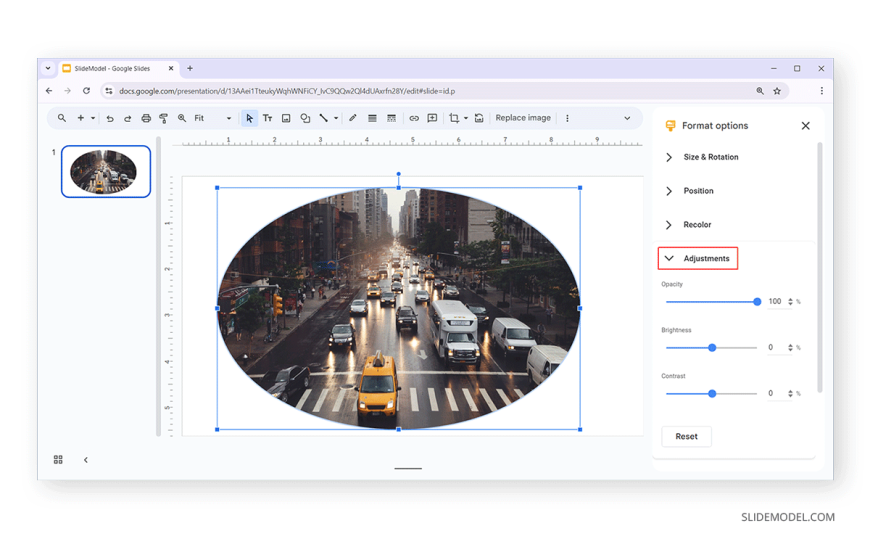Expand the Recolor section
Image resolution: width=870 pixels, height=539 pixels.
pyautogui.click(x=688, y=225)
